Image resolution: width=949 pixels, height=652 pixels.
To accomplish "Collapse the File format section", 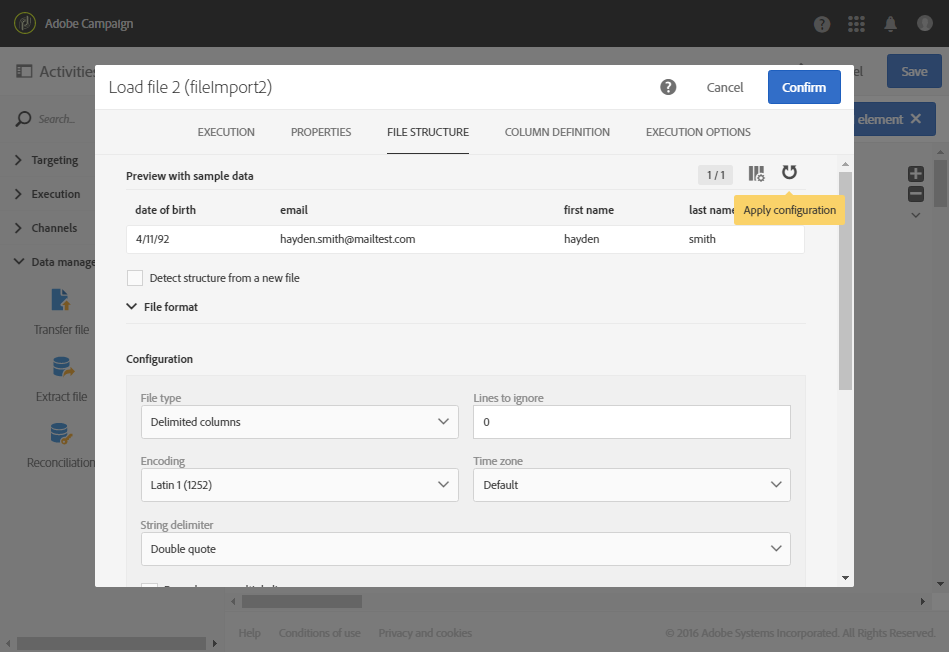I will click(132, 307).
